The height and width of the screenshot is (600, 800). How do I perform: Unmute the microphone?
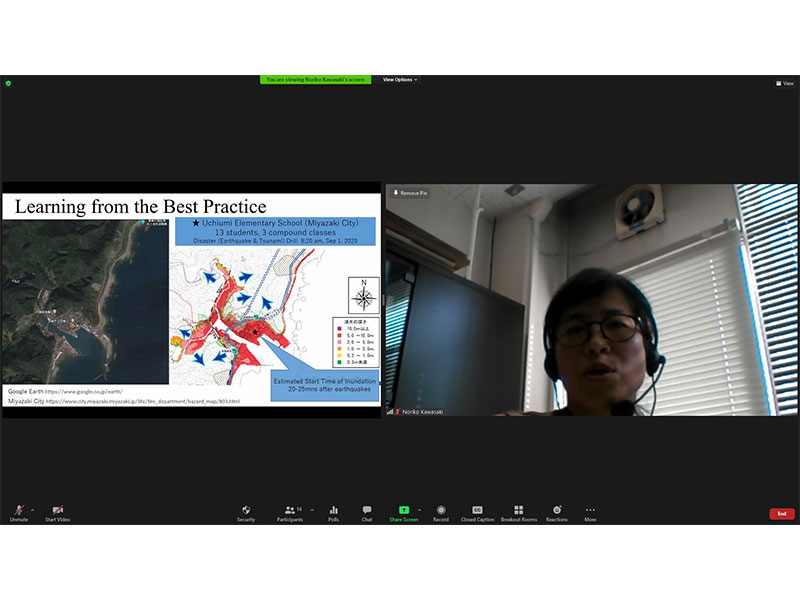click(x=18, y=512)
